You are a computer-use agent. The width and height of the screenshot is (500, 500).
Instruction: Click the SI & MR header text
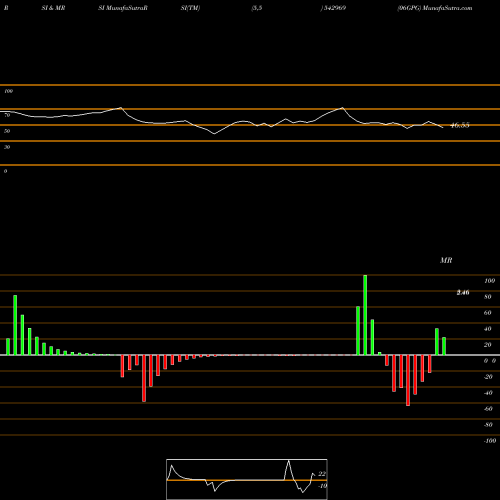(x=53, y=8)
